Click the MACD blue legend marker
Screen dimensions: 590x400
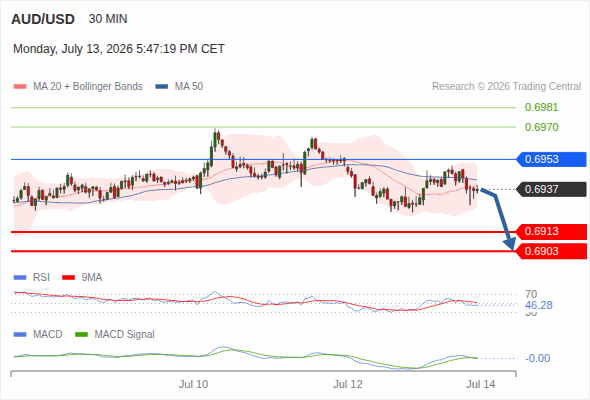pyautogui.click(x=20, y=335)
